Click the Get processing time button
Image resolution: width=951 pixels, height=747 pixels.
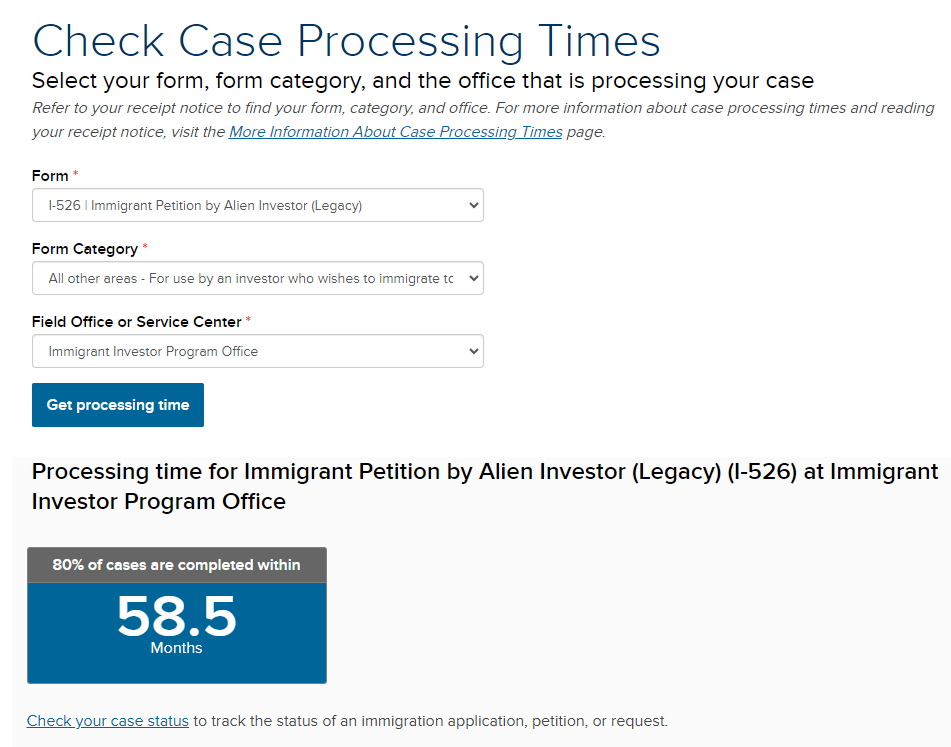click(118, 405)
